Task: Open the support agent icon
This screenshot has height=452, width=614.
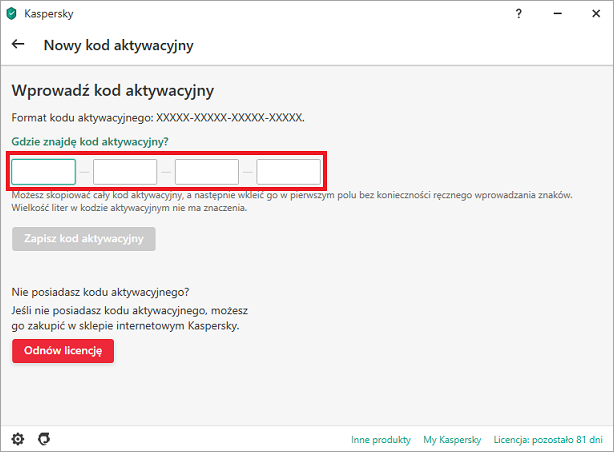Action: pyautogui.click(x=44, y=439)
